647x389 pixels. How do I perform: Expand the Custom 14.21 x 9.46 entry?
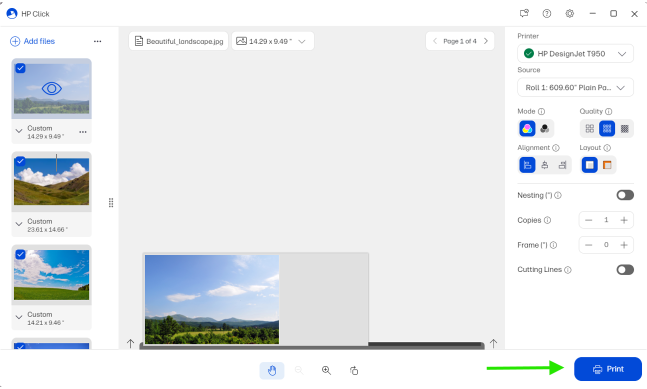[x=19, y=317]
